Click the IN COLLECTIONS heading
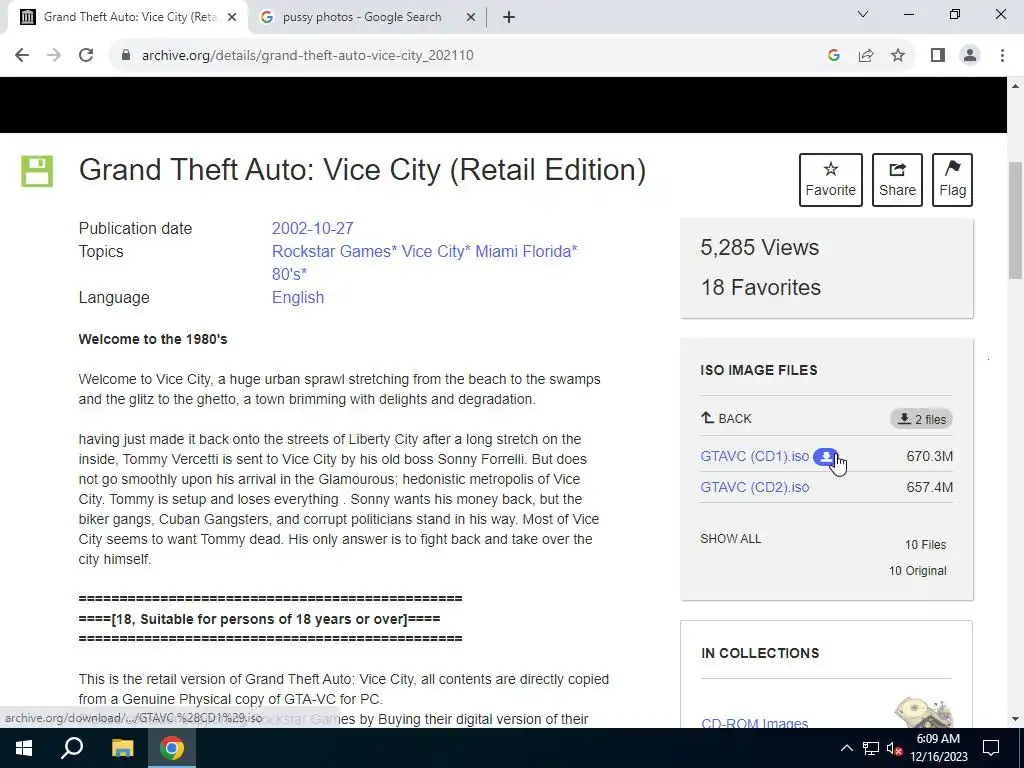1024x768 pixels. click(x=760, y=653)
